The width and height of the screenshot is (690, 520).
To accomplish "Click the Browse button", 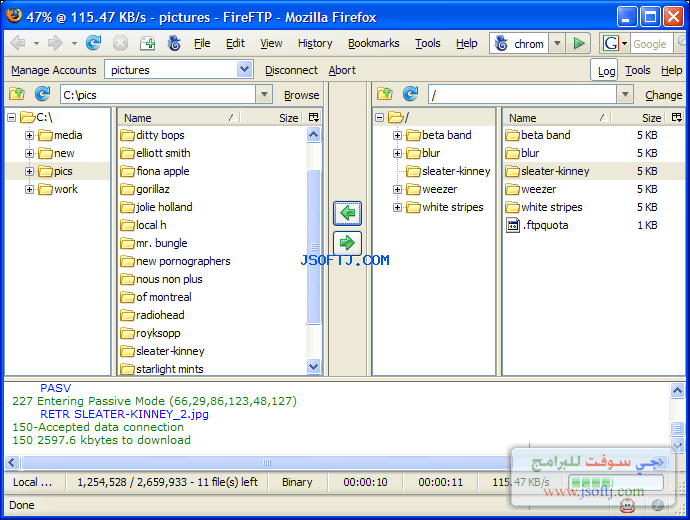I will [301, 95].
